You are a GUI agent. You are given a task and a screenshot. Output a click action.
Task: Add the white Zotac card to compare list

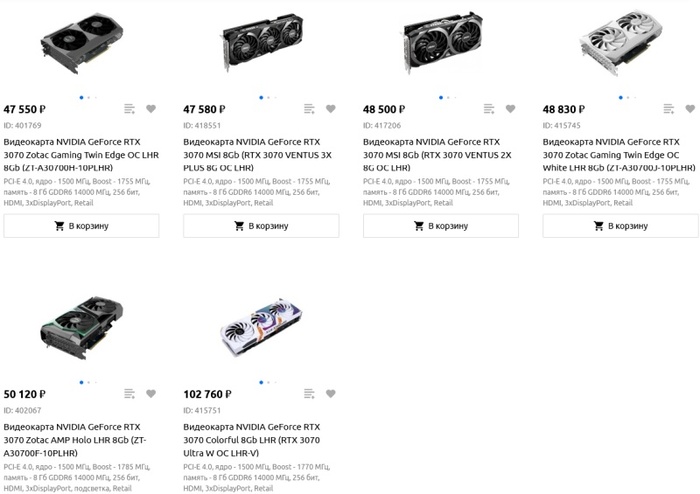(x=669, y=109)
